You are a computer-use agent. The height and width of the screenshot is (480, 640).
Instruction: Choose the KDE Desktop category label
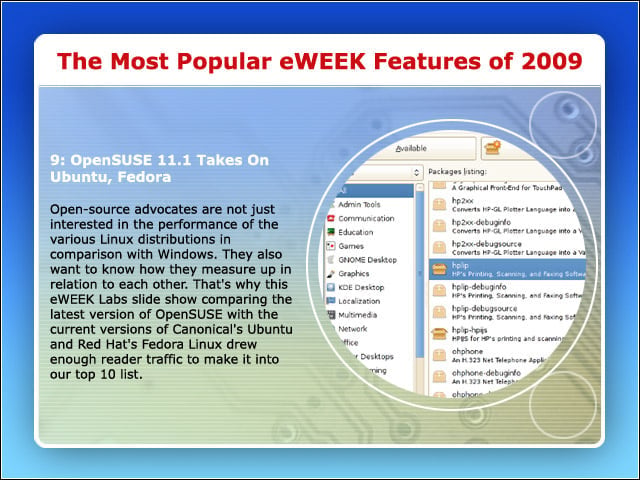[x=361, y=287]
